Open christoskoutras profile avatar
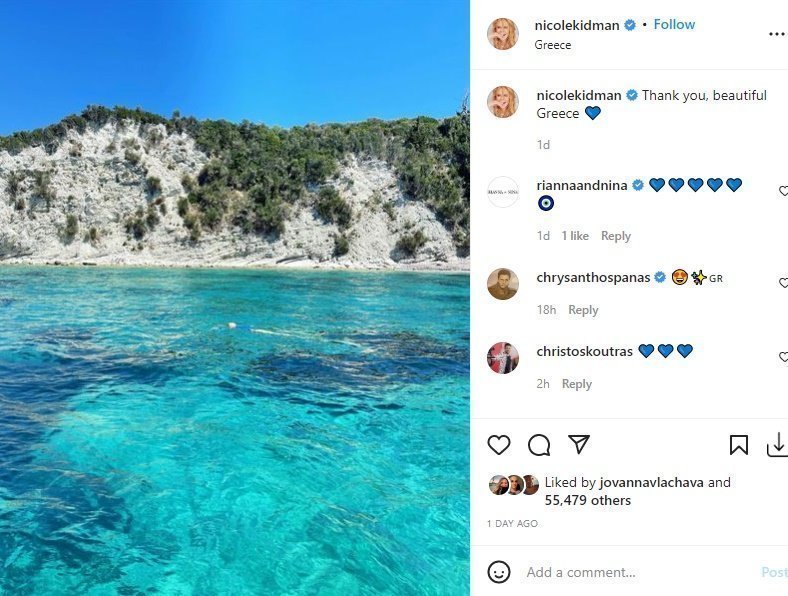 (x=503, y=358)
